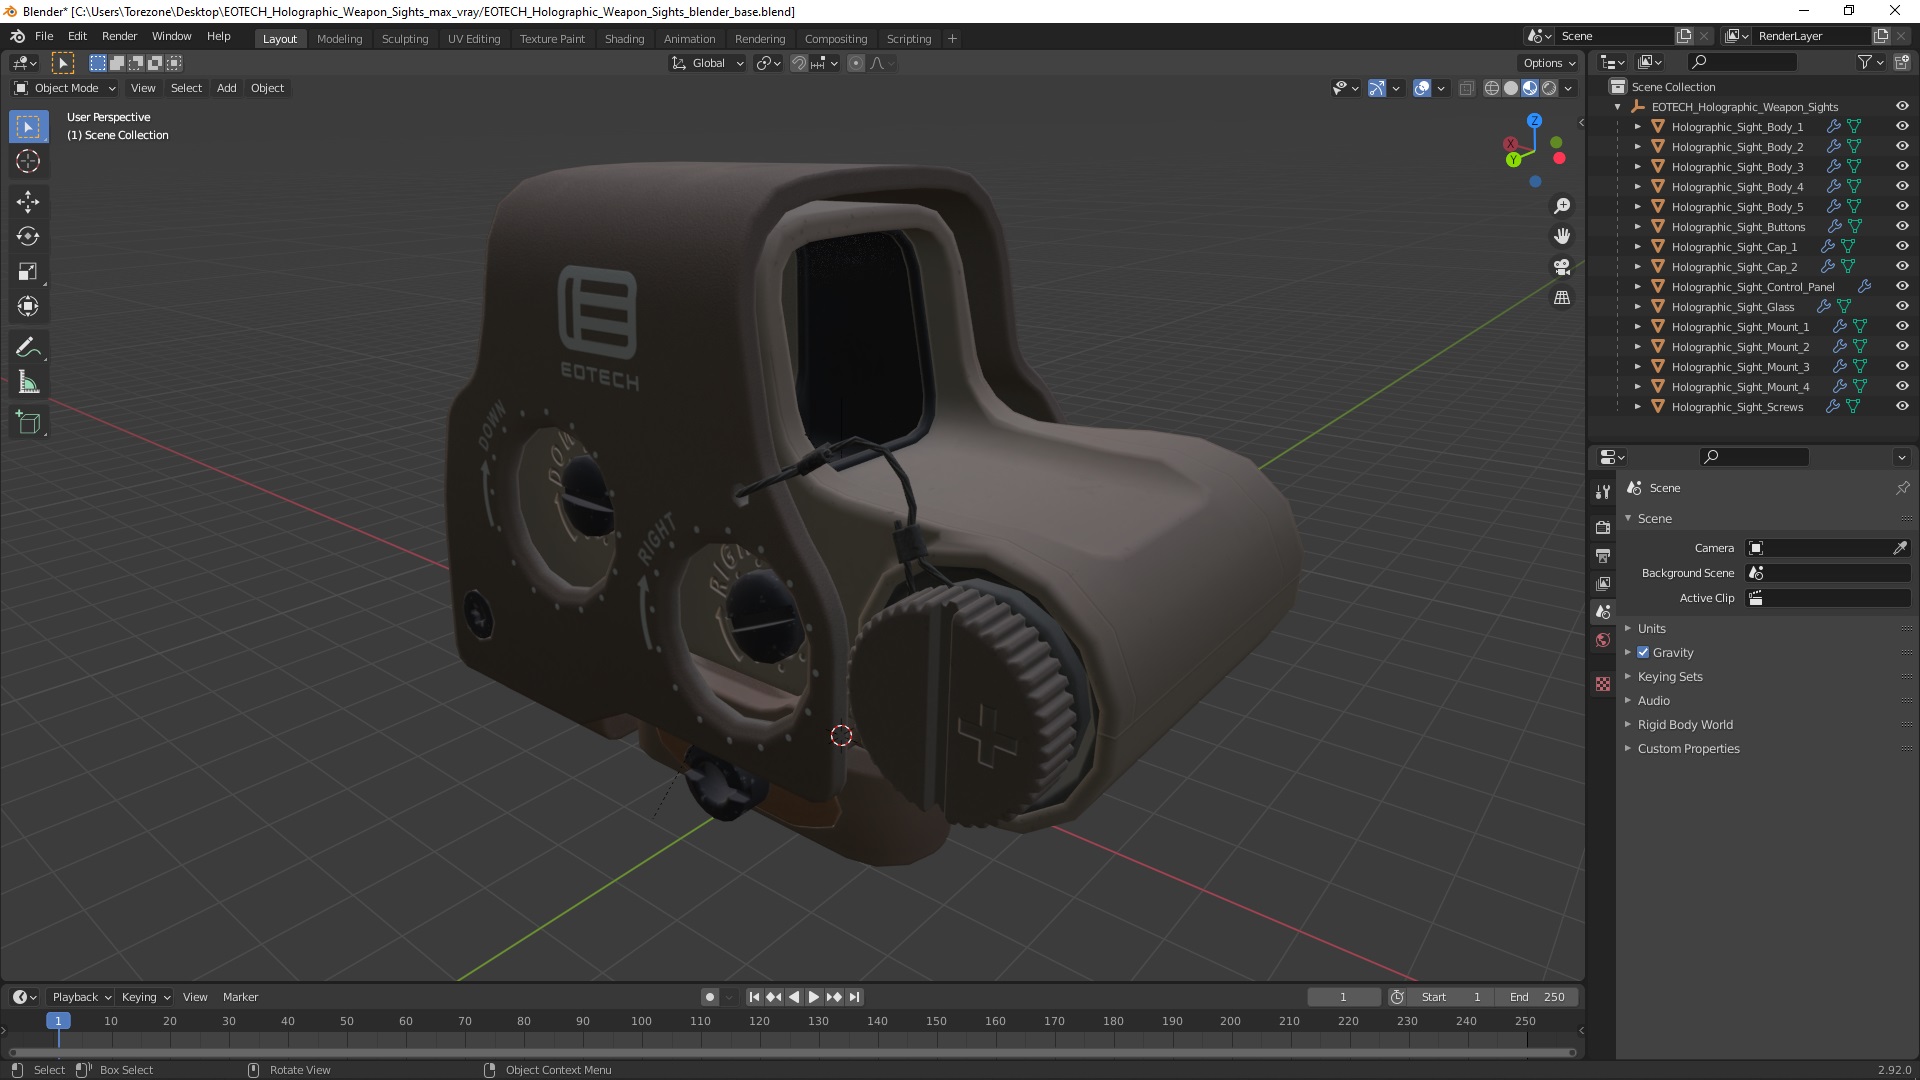Toggle proportional editing button
The height and width of the screenshot is (1080, 1920).
tap(856, 63)
